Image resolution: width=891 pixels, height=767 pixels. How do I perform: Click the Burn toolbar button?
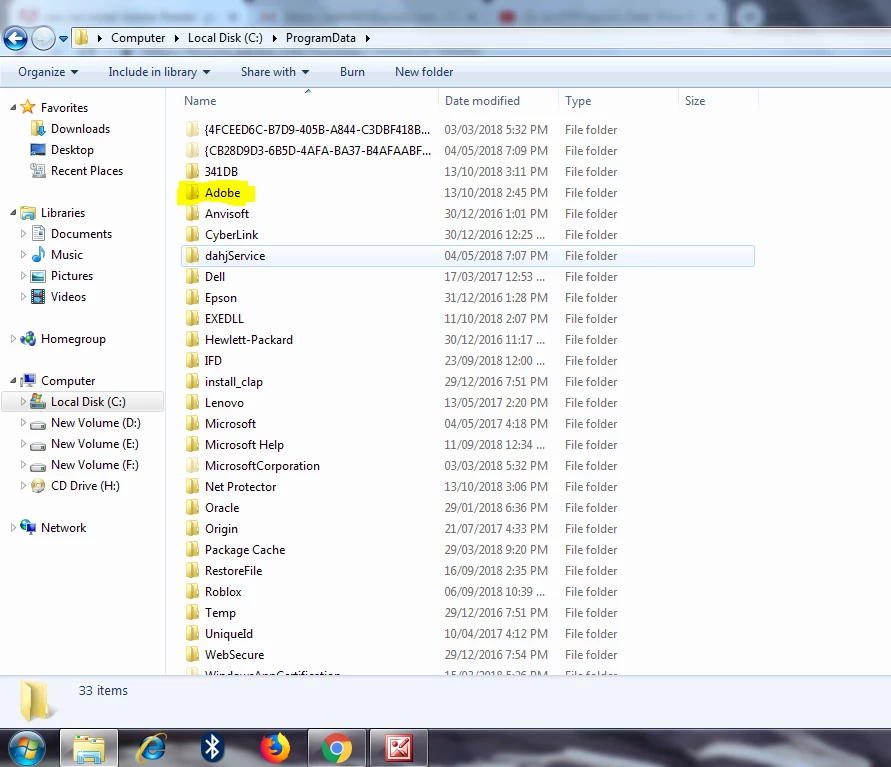[352, 72]
